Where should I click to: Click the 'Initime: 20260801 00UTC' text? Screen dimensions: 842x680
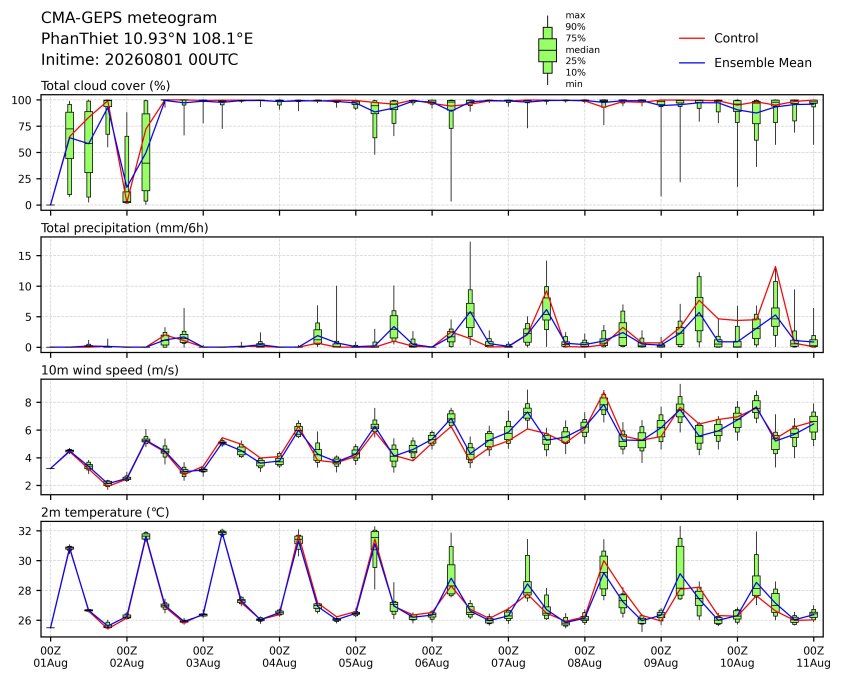pyautogui.click(x=140, y=59)
